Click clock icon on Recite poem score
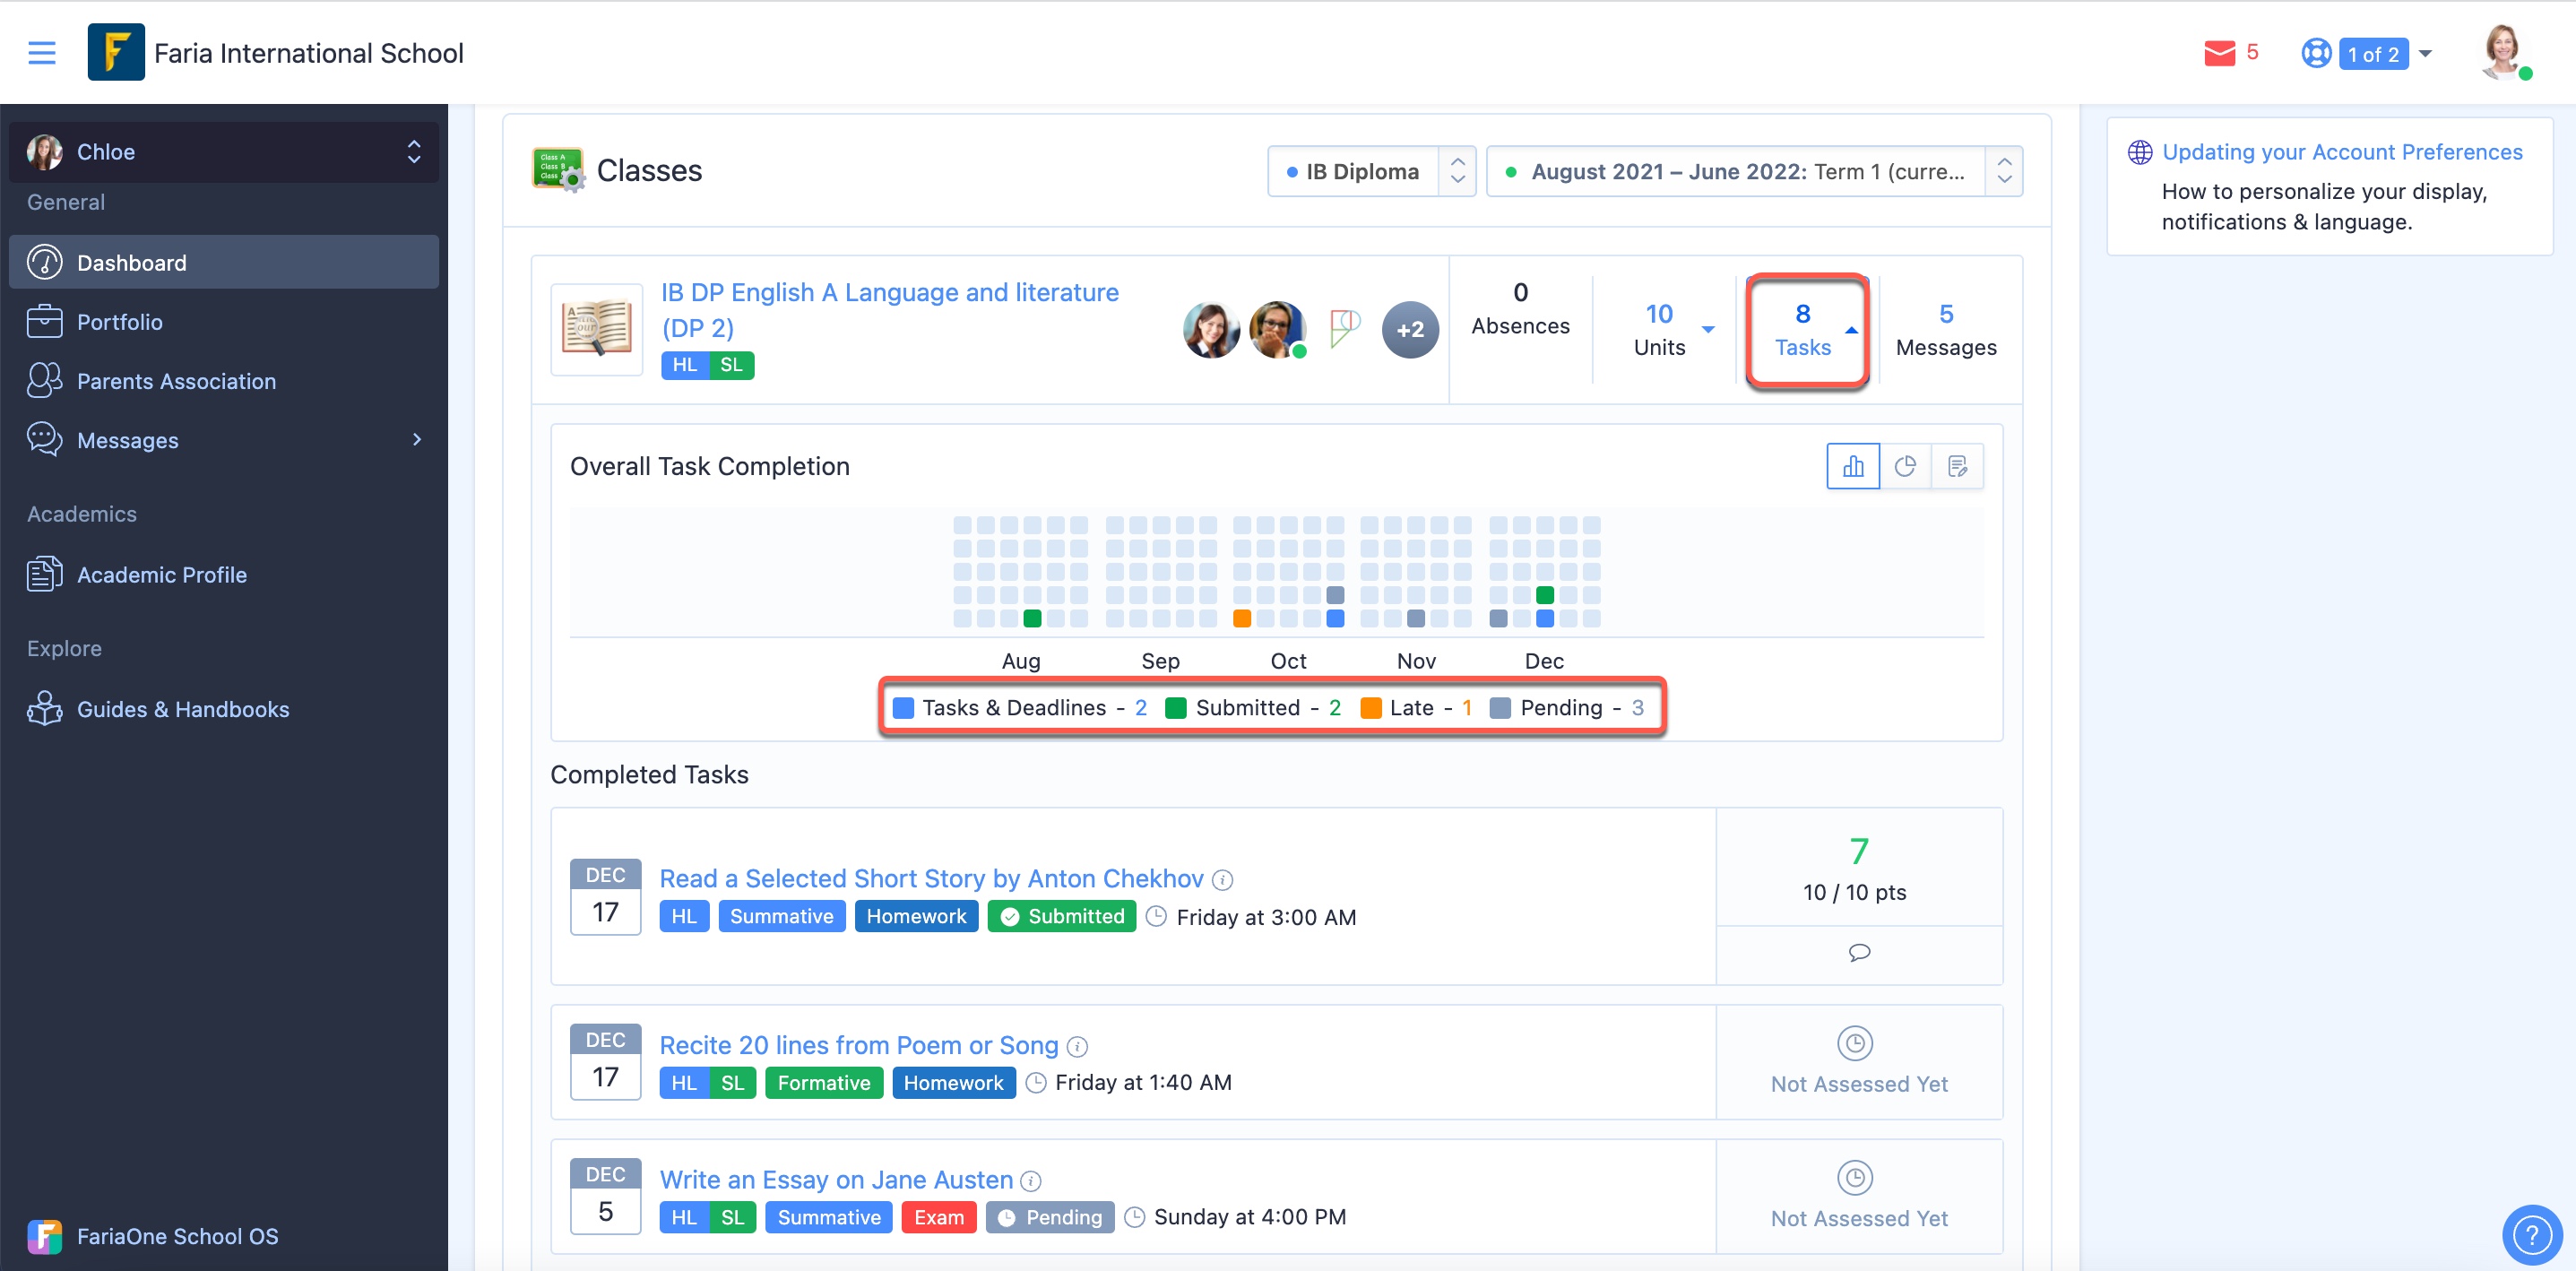The width and height of the screenshot is (2576, 1271). click(x=1855, y=1044)
